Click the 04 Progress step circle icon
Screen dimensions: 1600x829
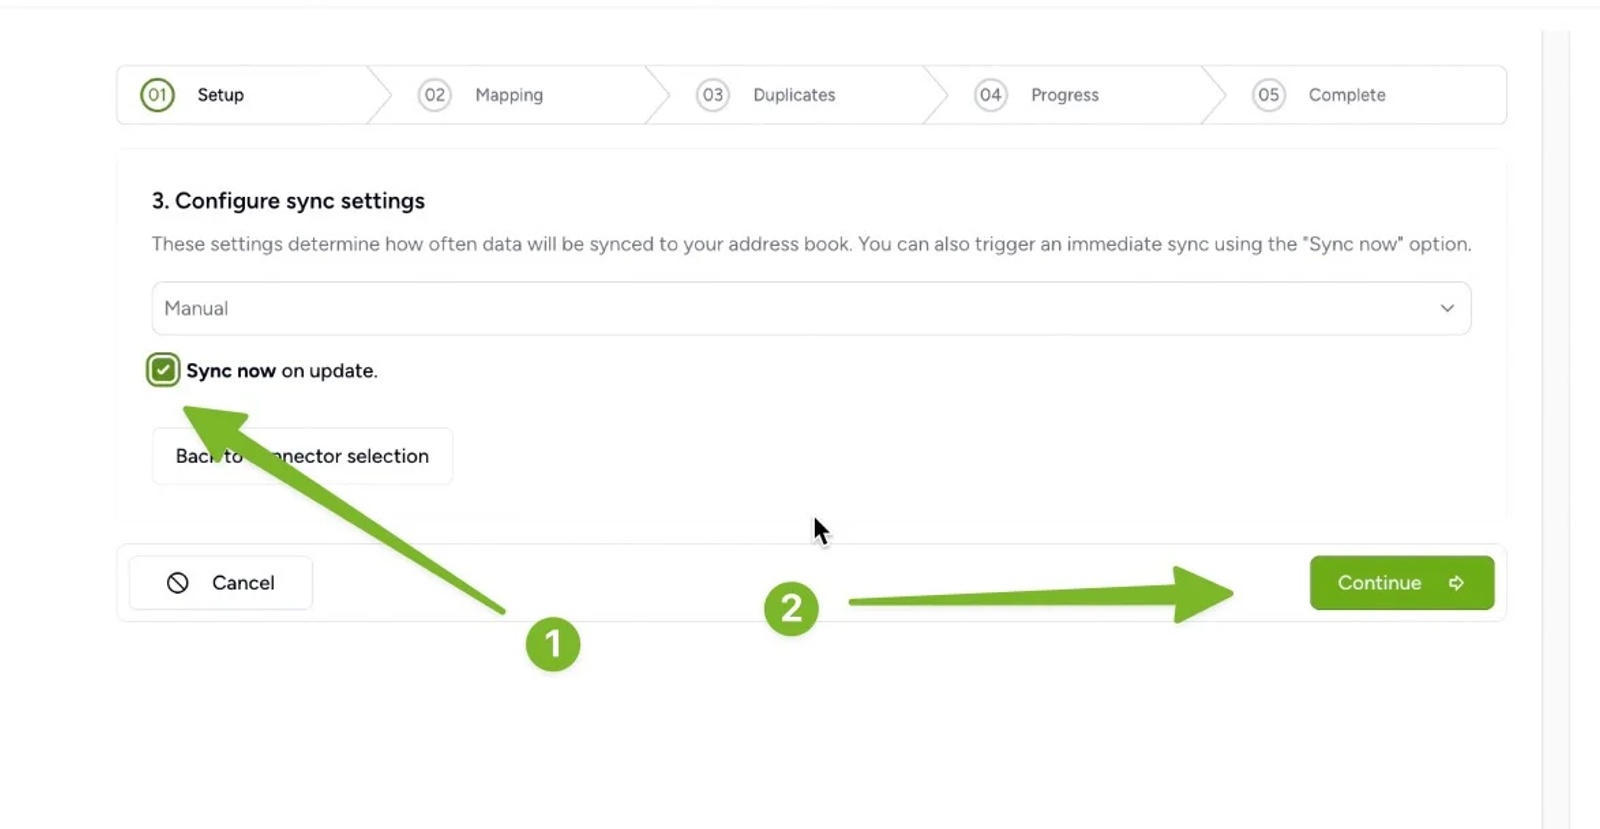(991, 94)
